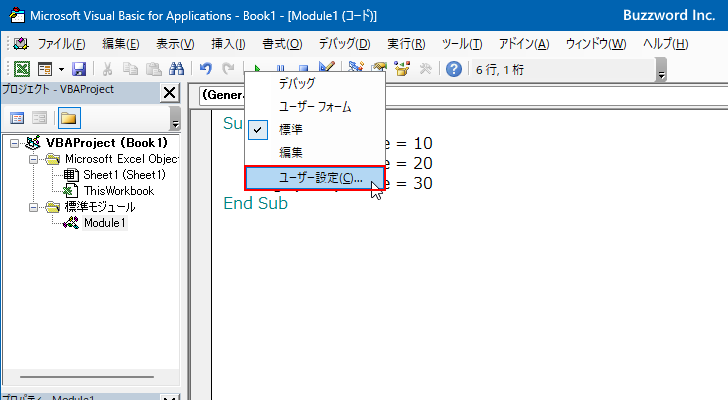
Task: Click the Cut scissors icon
Action: point(108,69)
